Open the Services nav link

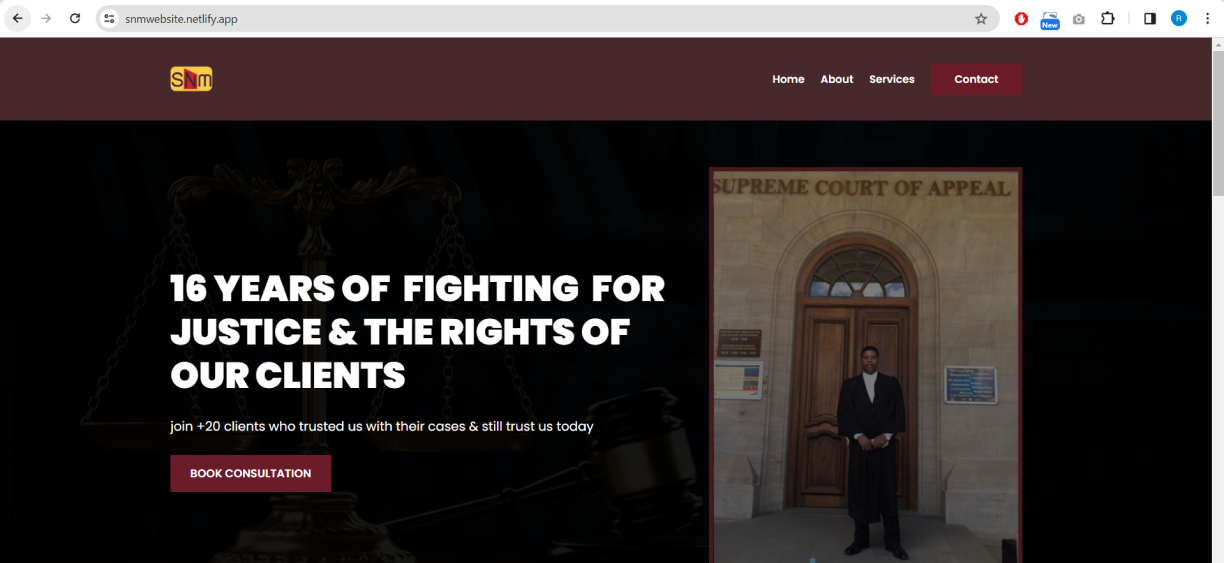892,79
